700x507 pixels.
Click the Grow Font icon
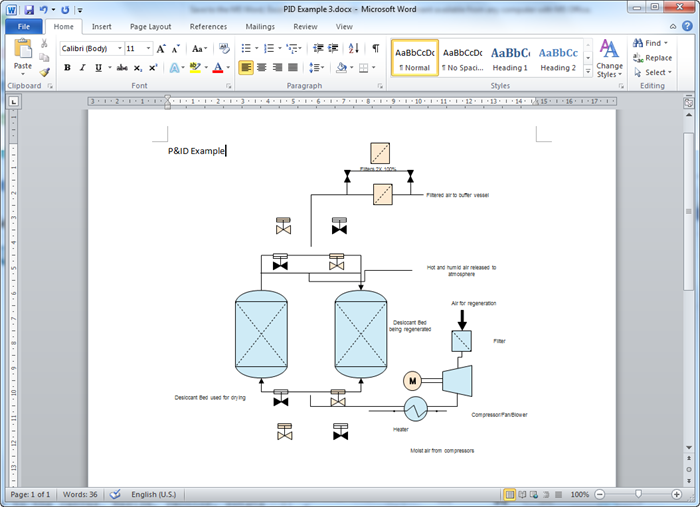[x=160, y=48]
